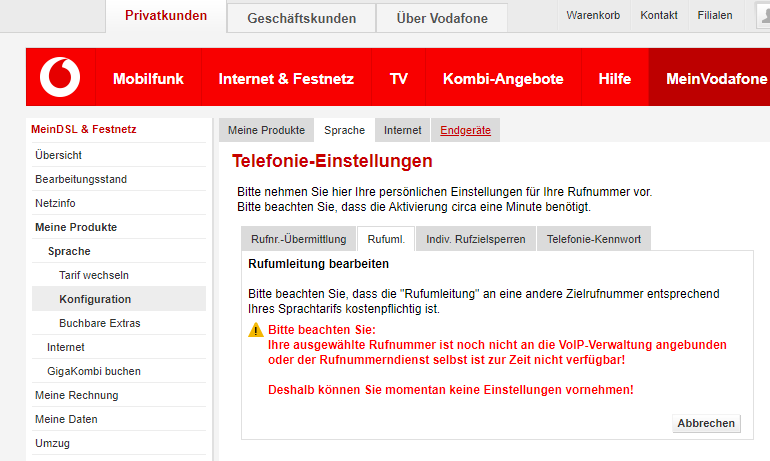The image size is (770, 461).
Task: Open Tarif wechseln in the sidebar
Action: (x=119, y=275)
